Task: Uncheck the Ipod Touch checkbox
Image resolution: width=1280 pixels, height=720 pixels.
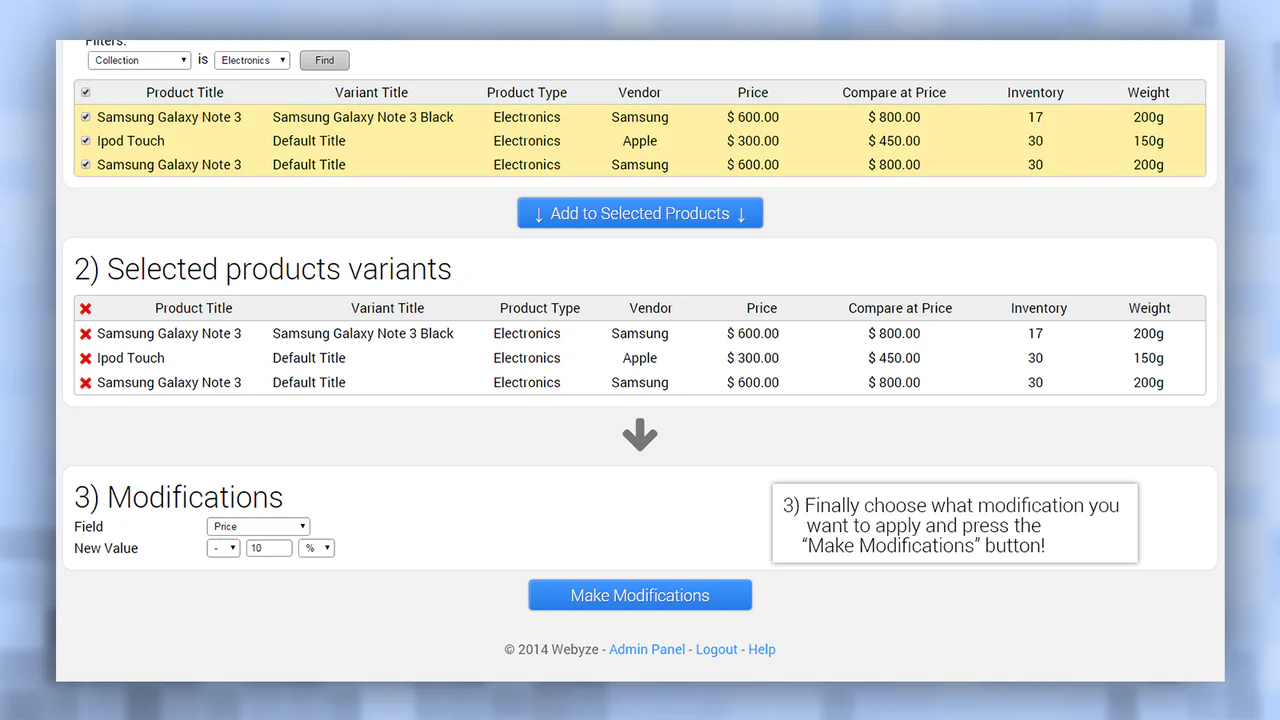Action: point(86,141)
